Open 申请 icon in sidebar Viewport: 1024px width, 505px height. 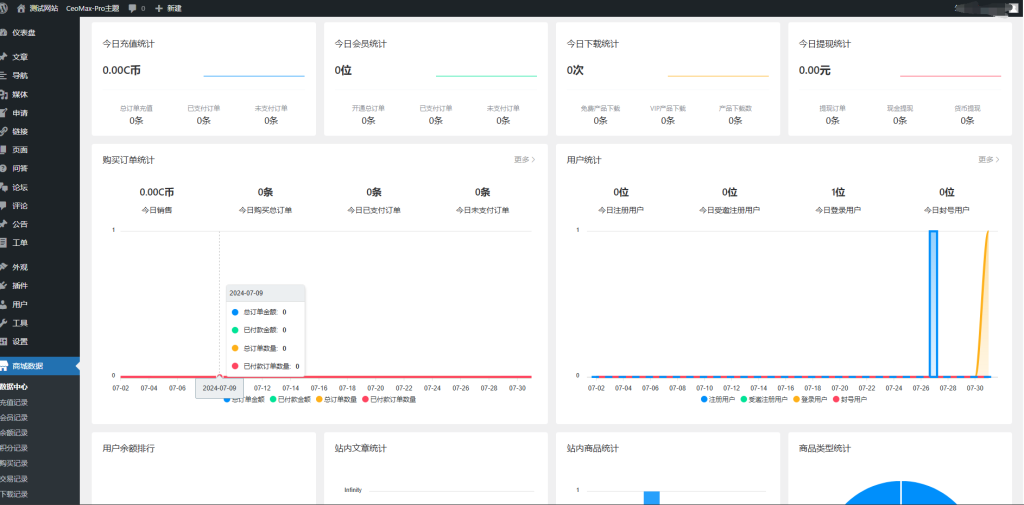point(3,112)
